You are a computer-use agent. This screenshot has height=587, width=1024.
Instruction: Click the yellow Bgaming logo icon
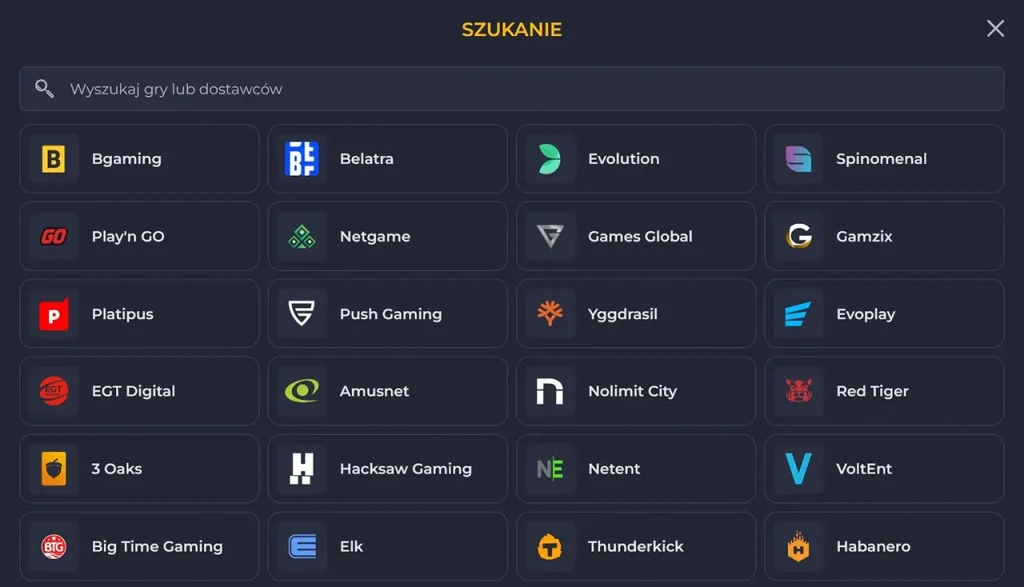(54, 159)
